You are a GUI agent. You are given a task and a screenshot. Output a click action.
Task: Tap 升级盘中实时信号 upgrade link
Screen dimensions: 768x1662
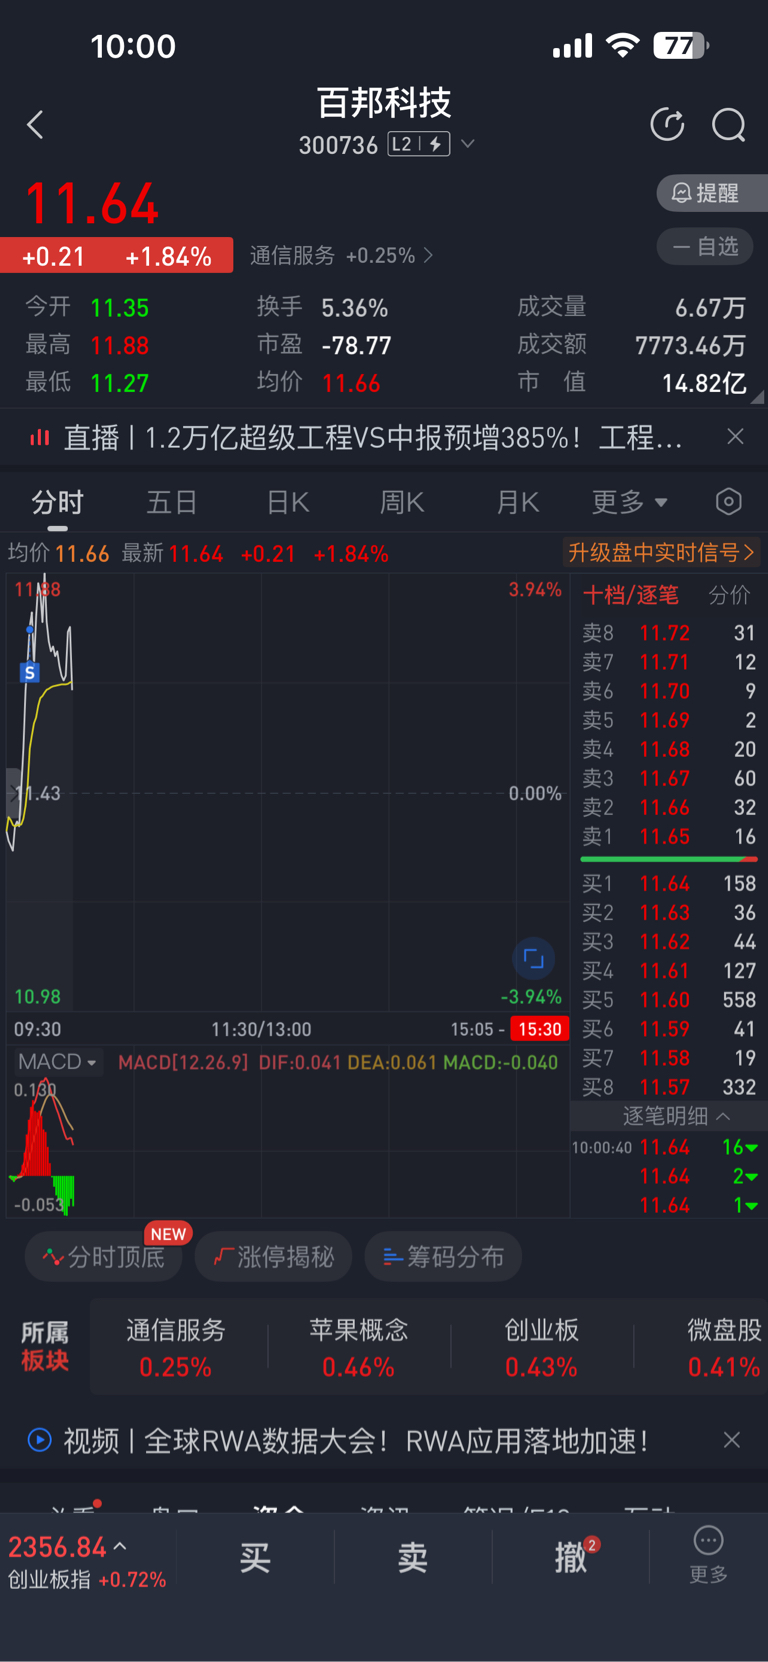pos(661,553)
